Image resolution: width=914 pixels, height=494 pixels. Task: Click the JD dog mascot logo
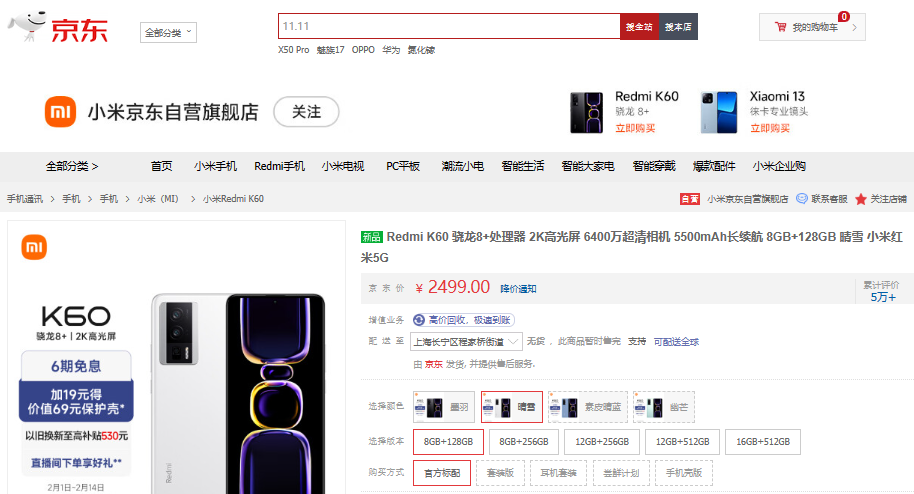click(27, 26)
